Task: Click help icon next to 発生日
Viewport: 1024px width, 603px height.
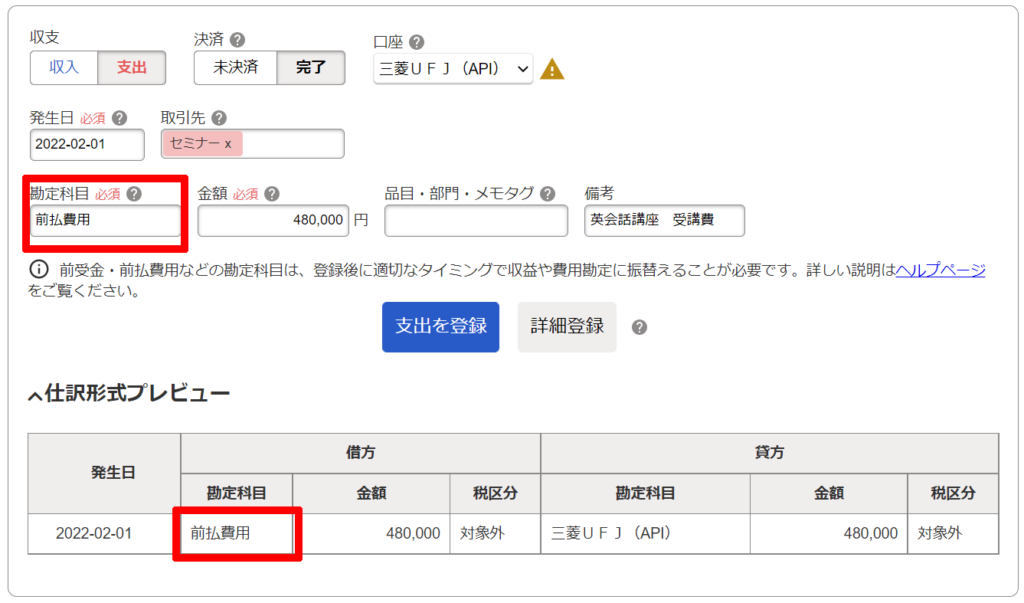Action: point(120,118)
